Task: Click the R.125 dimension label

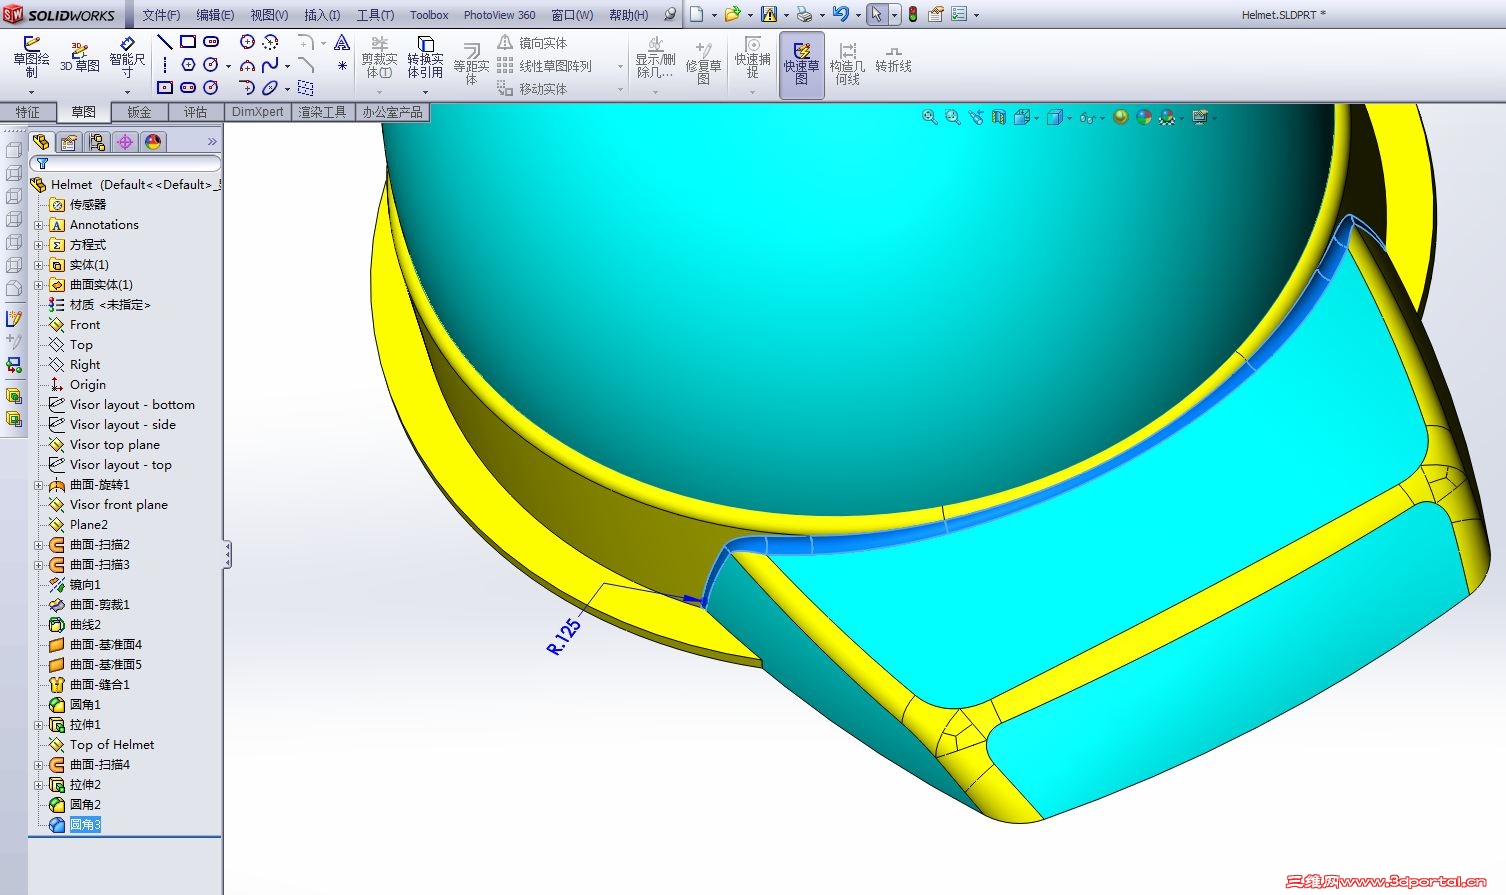Action: [x=563, y=636]
